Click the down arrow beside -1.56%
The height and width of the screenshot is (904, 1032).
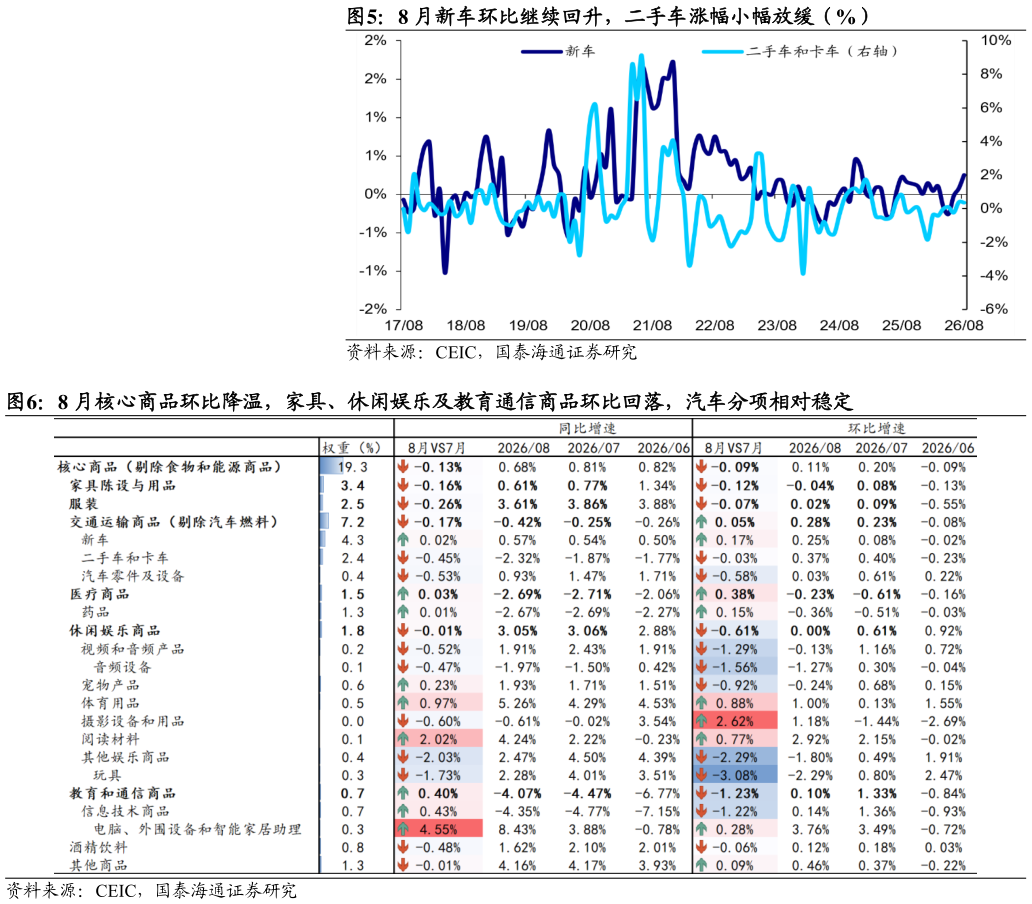[x=701, y=666]
